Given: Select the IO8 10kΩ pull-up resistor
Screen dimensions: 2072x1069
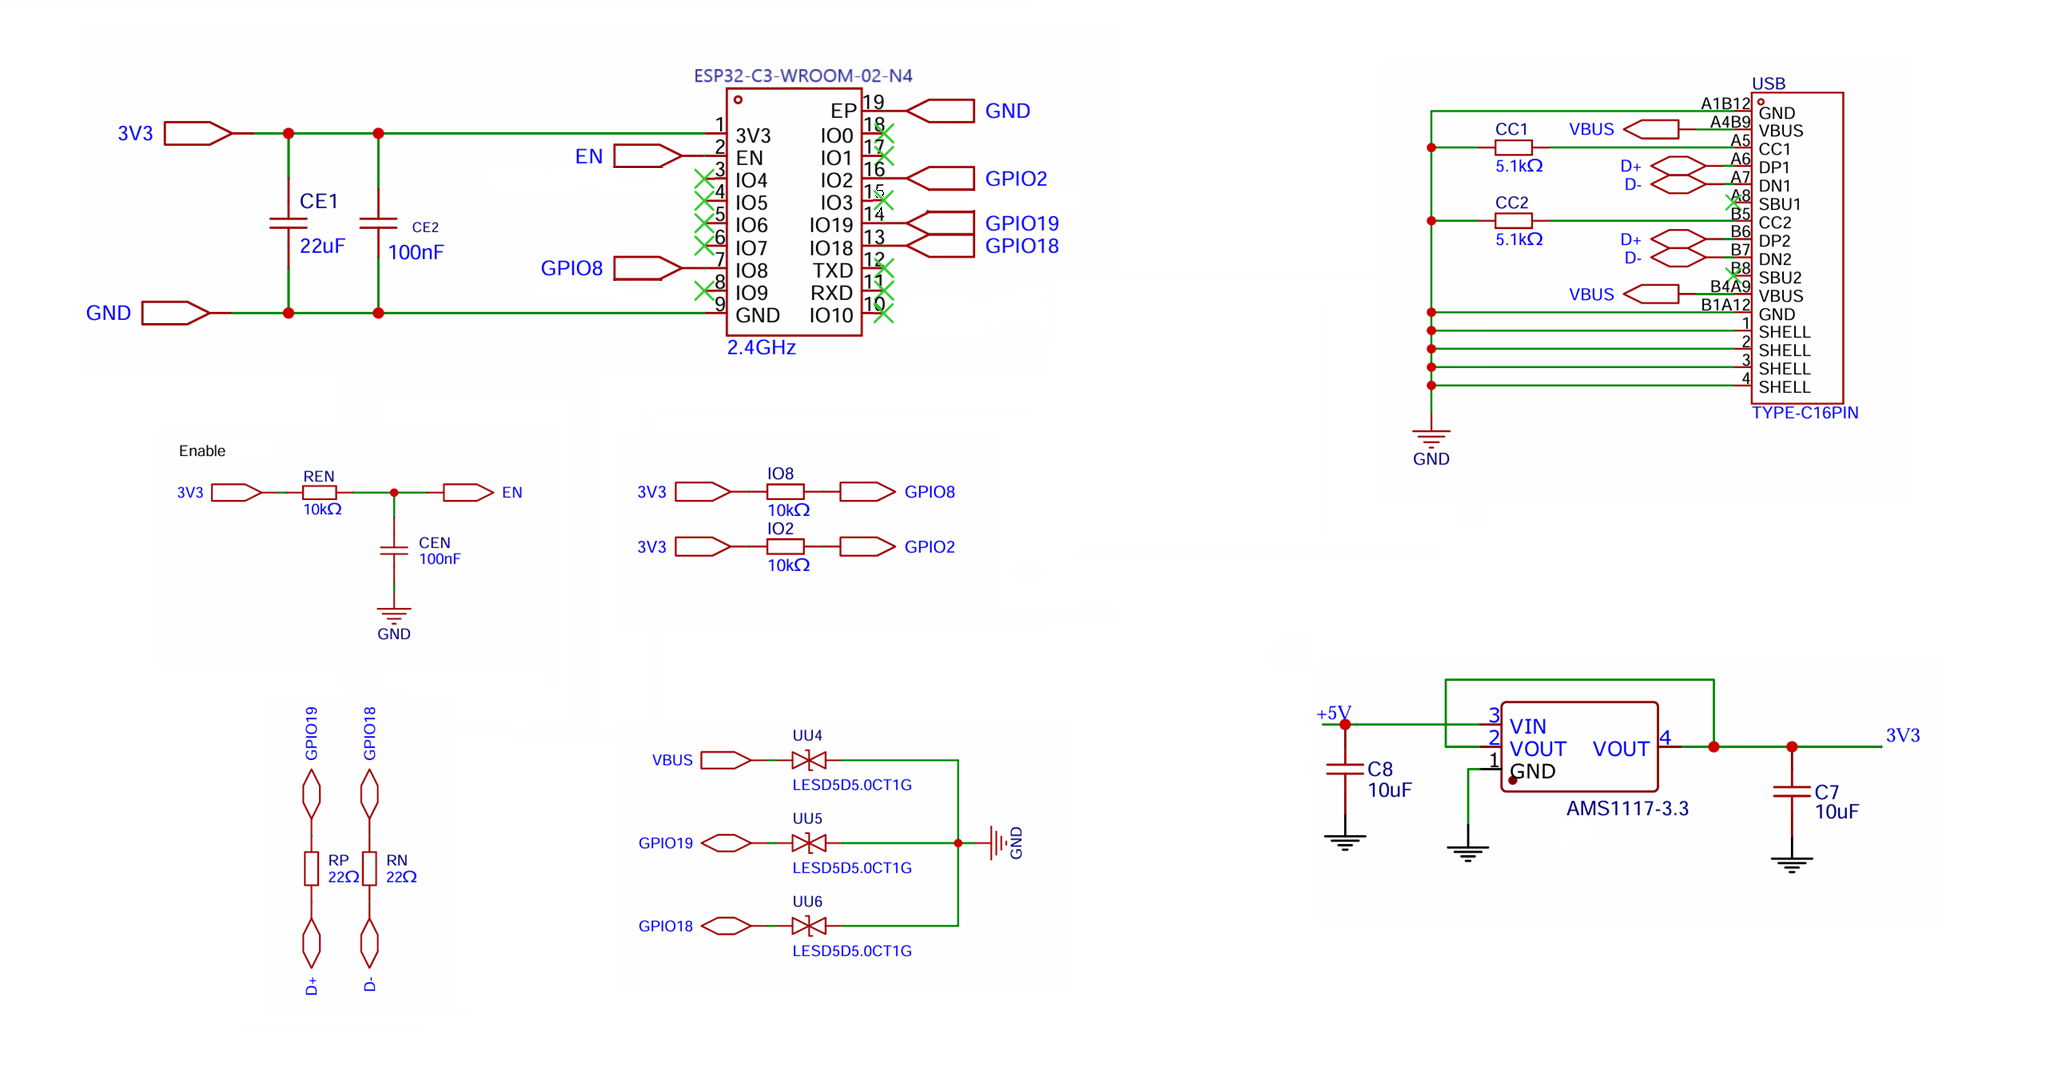Looking at the screenshot, I should click(x=785, y=492).
